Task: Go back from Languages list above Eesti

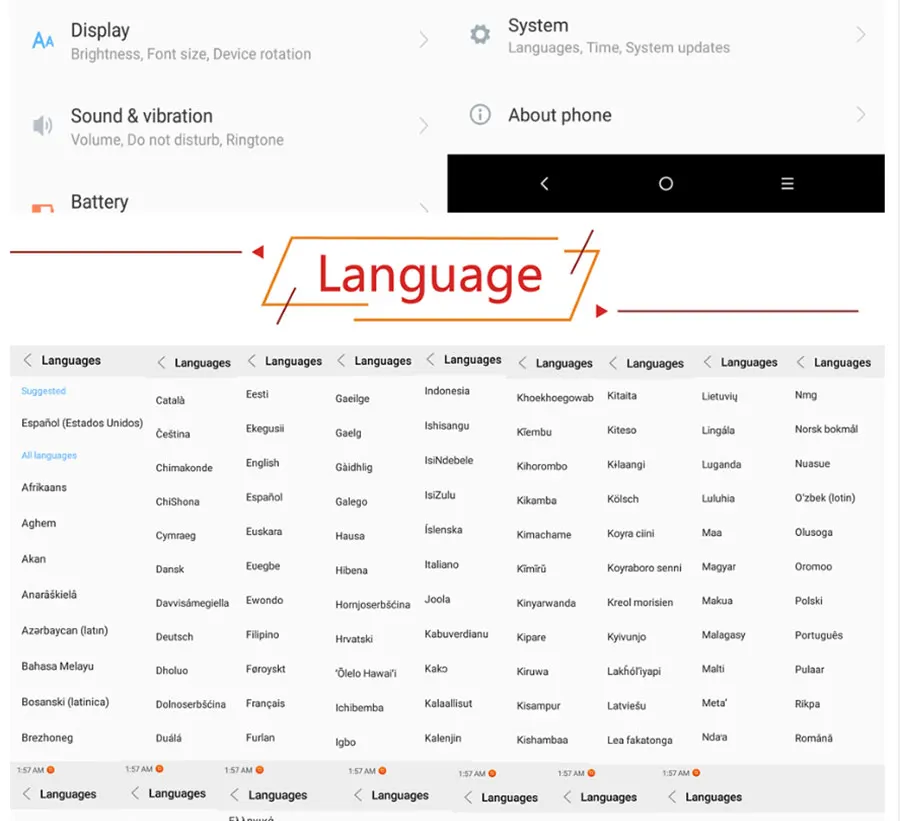Action: 251,361
